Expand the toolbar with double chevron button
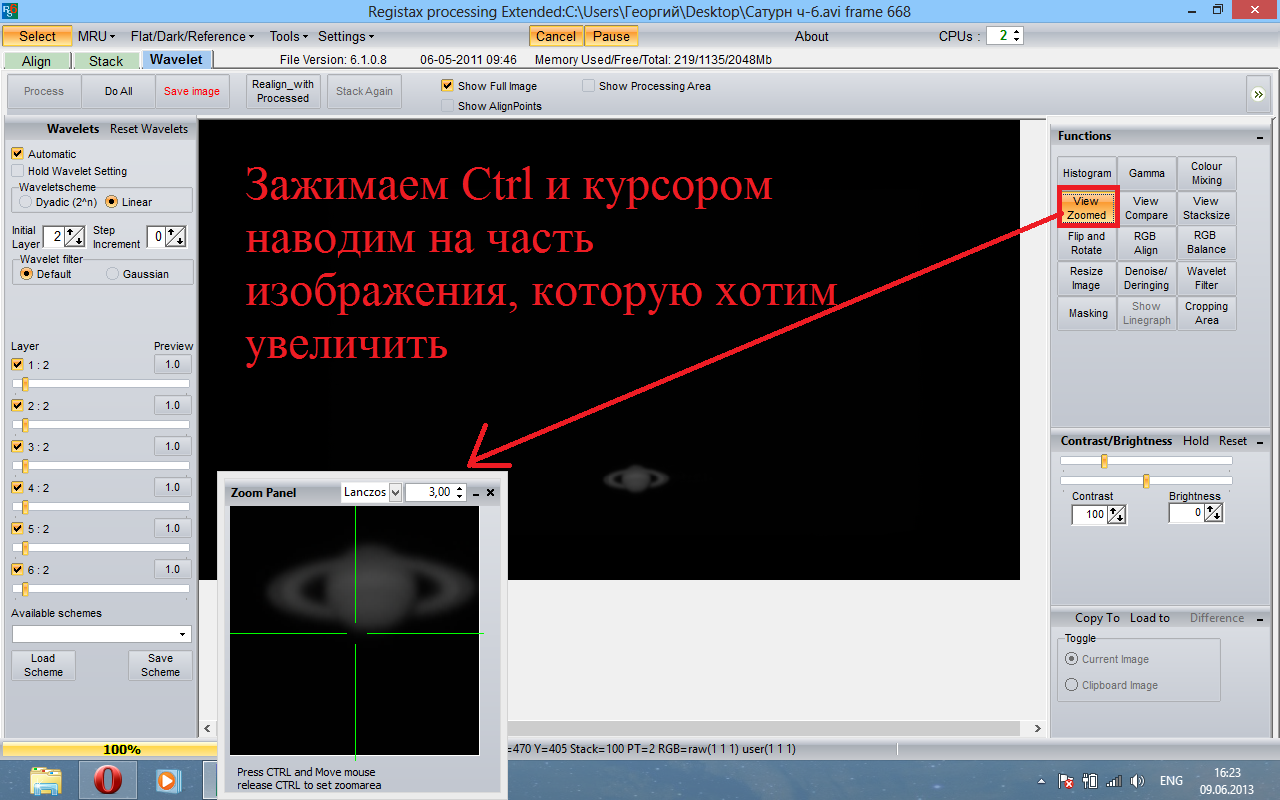This screenshot has height=800, width=1280. [1257, 93]
